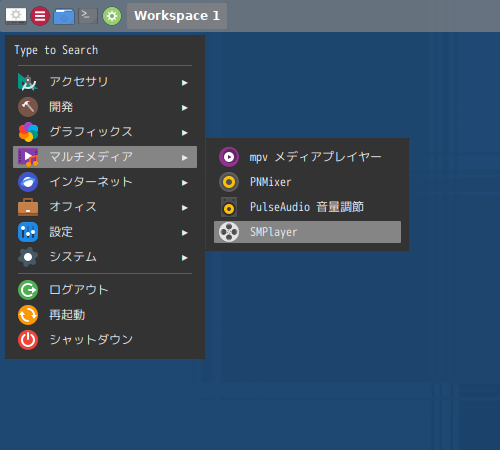The width and height of the screenshot is (500, 450).
Task: Expand the システム submenu arrow
Action: click(x=184, y=258)
